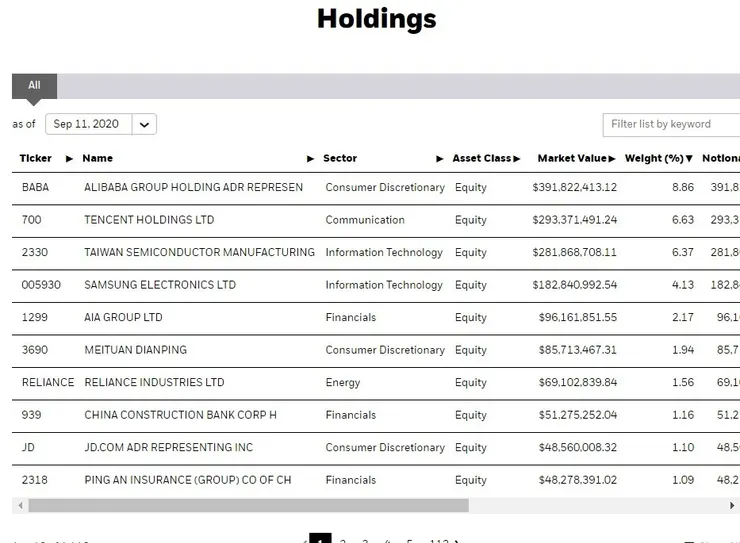Select PING AN INSURANCE (GROUP) name
740x543 pixels.
tap(188, 480)
